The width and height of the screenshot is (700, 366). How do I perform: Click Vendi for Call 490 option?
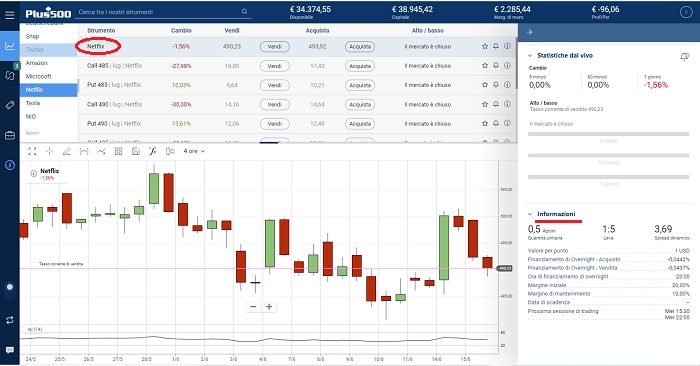(x=275, y=104)
